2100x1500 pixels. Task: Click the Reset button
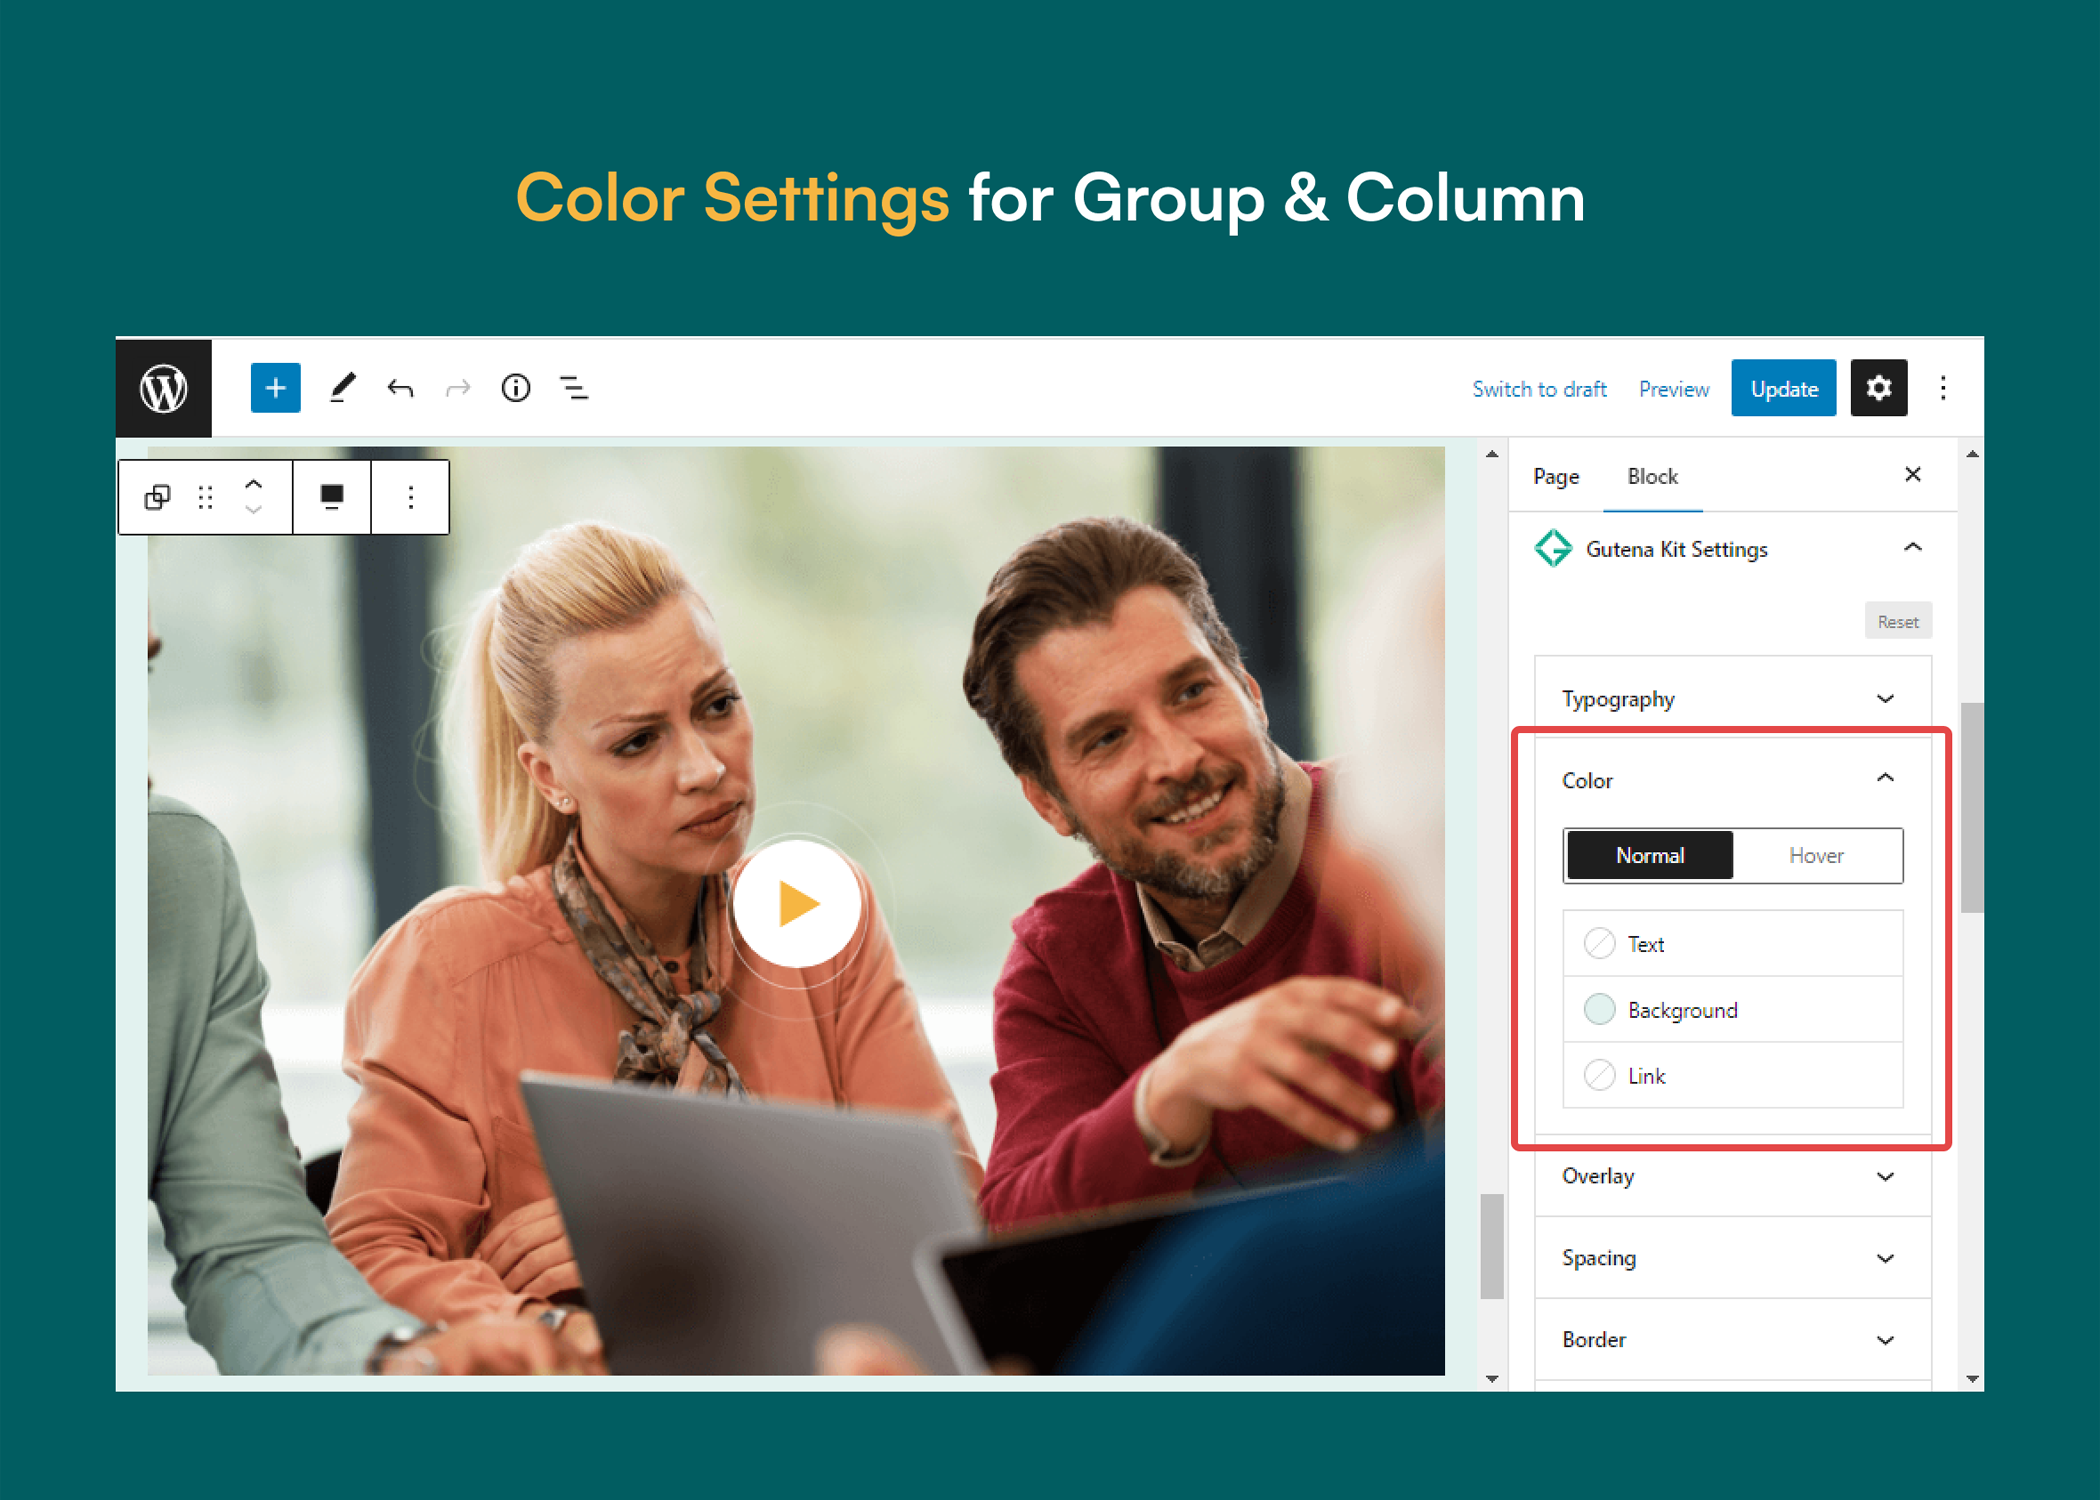[1898, 622]
